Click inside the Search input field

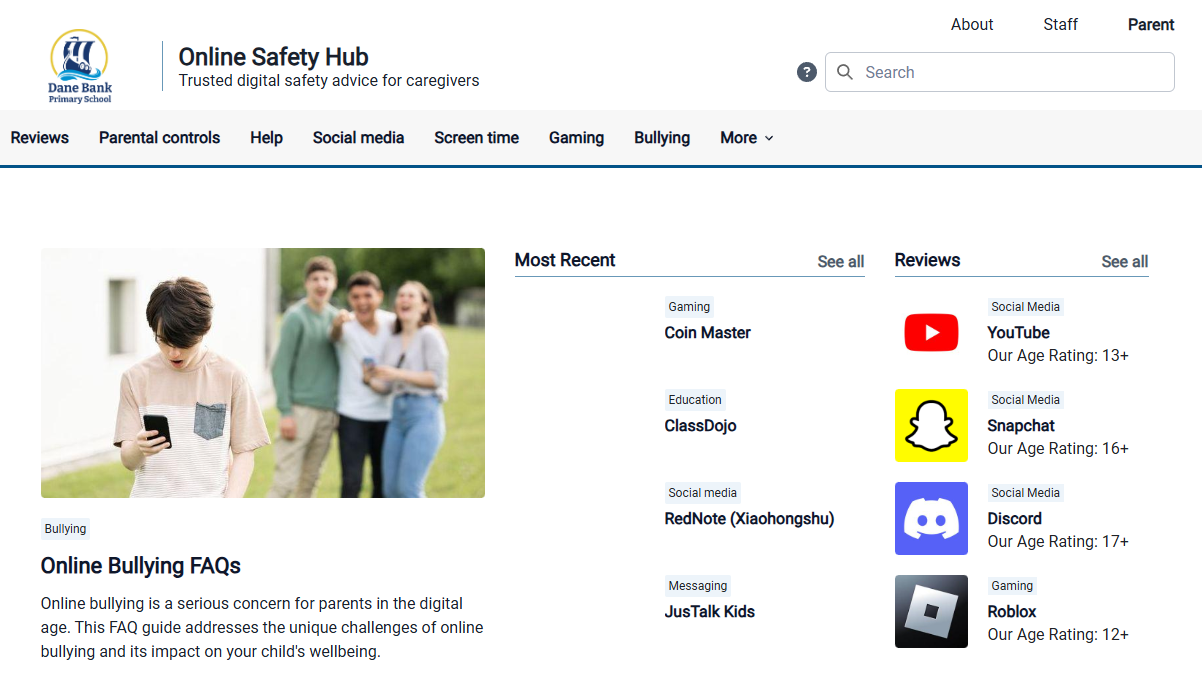point(1010,72)
